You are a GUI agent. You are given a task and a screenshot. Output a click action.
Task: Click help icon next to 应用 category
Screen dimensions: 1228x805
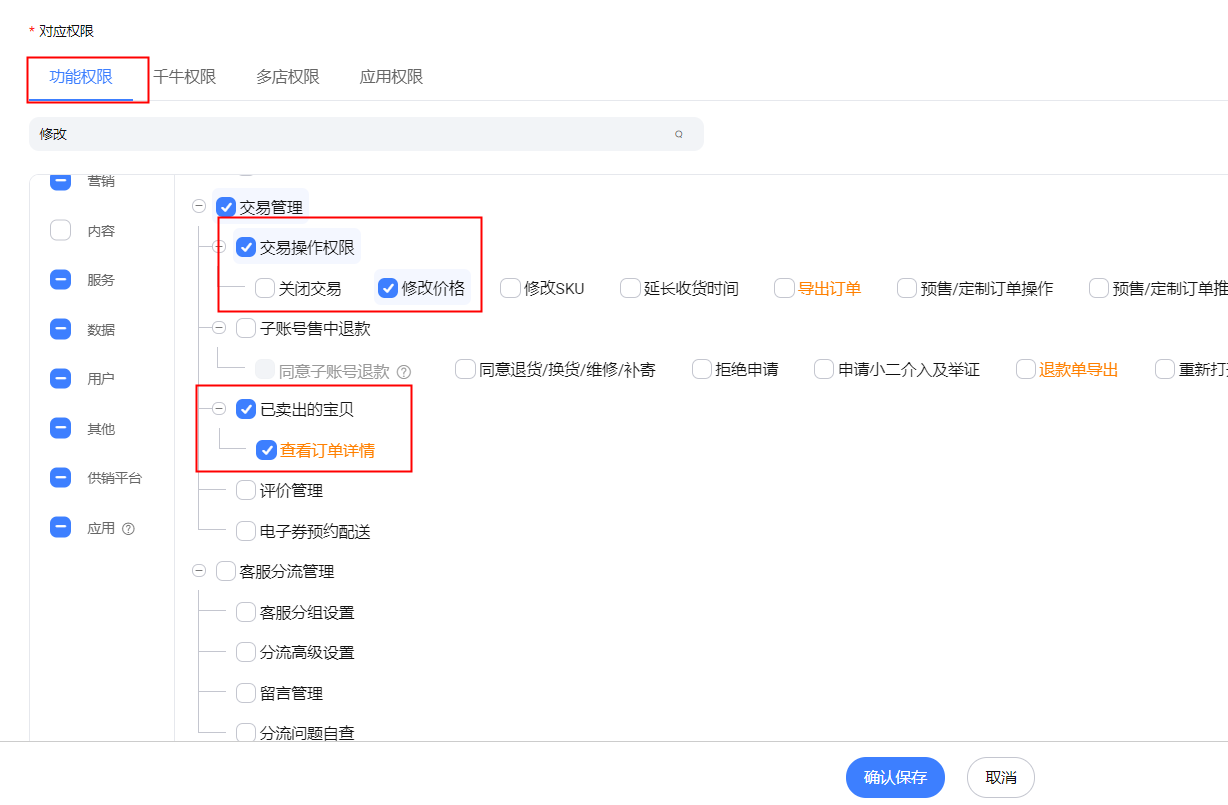coord(128,529)
